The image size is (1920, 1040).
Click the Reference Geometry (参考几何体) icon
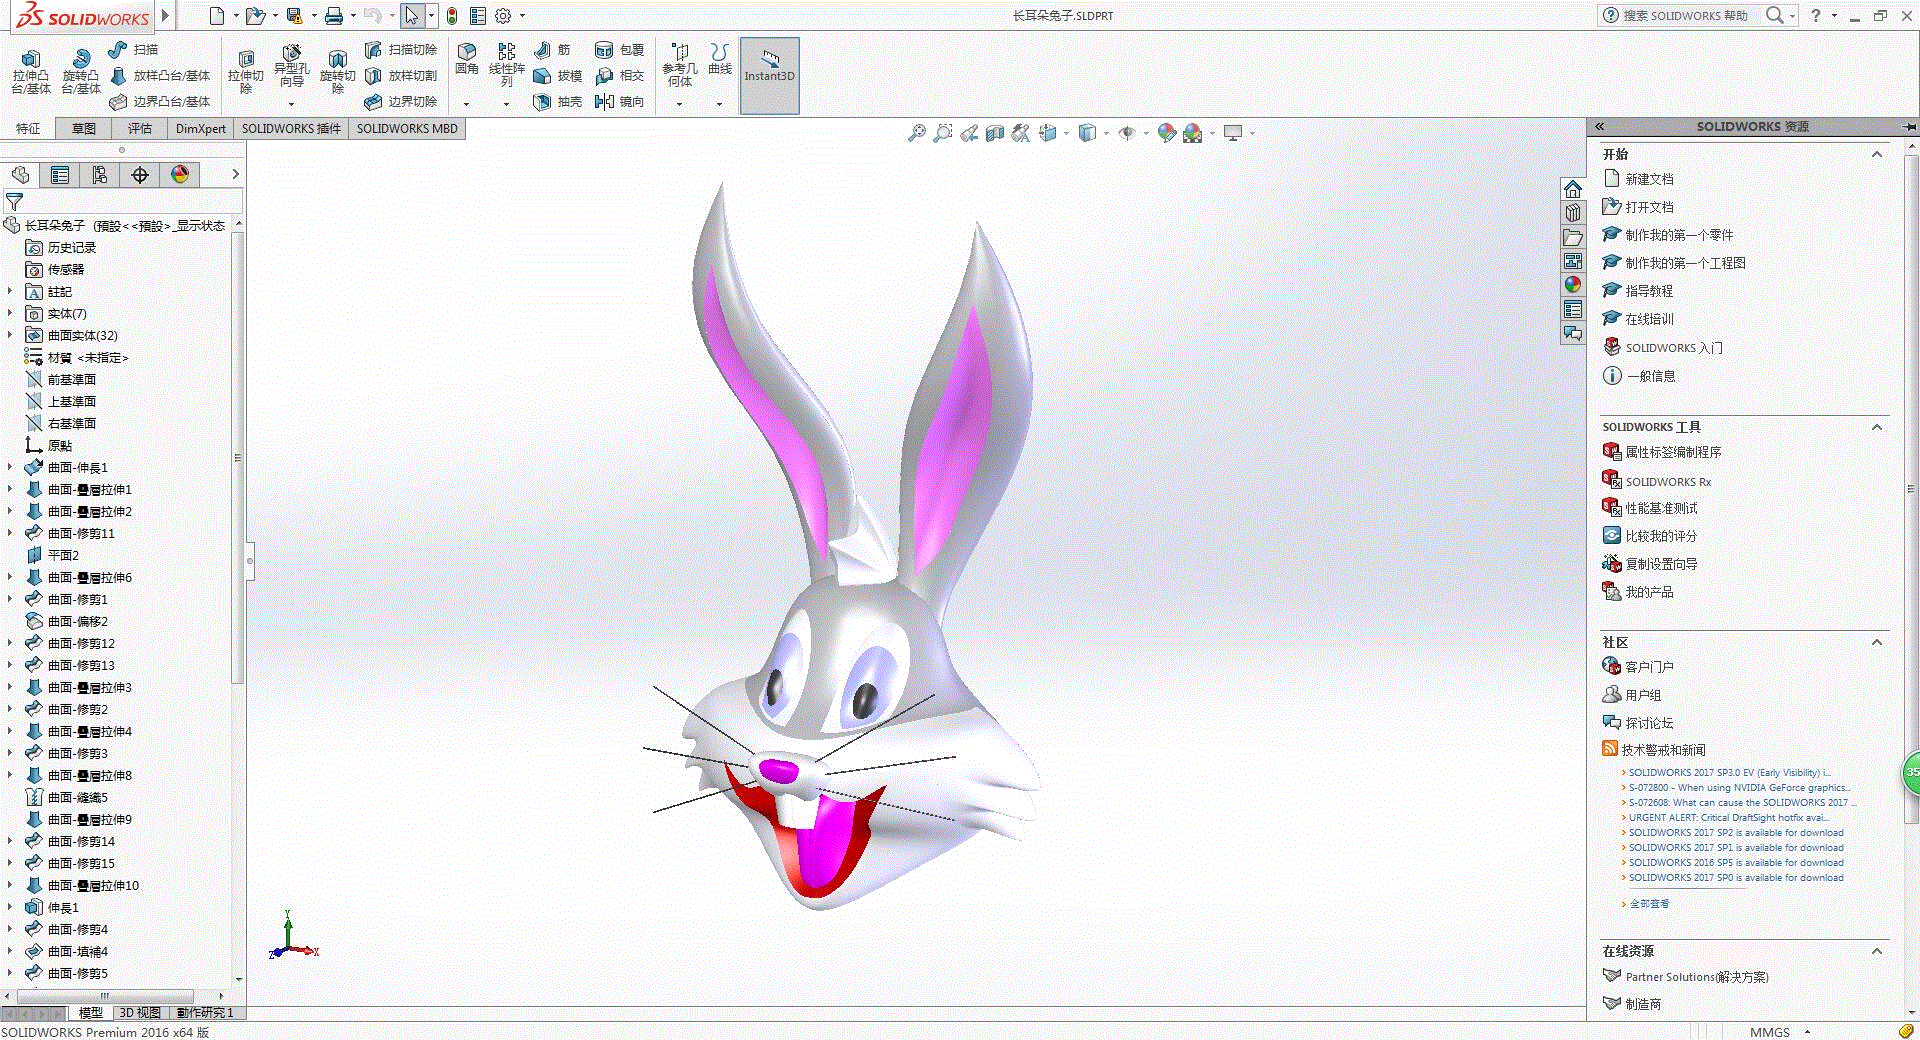[680, 64]
